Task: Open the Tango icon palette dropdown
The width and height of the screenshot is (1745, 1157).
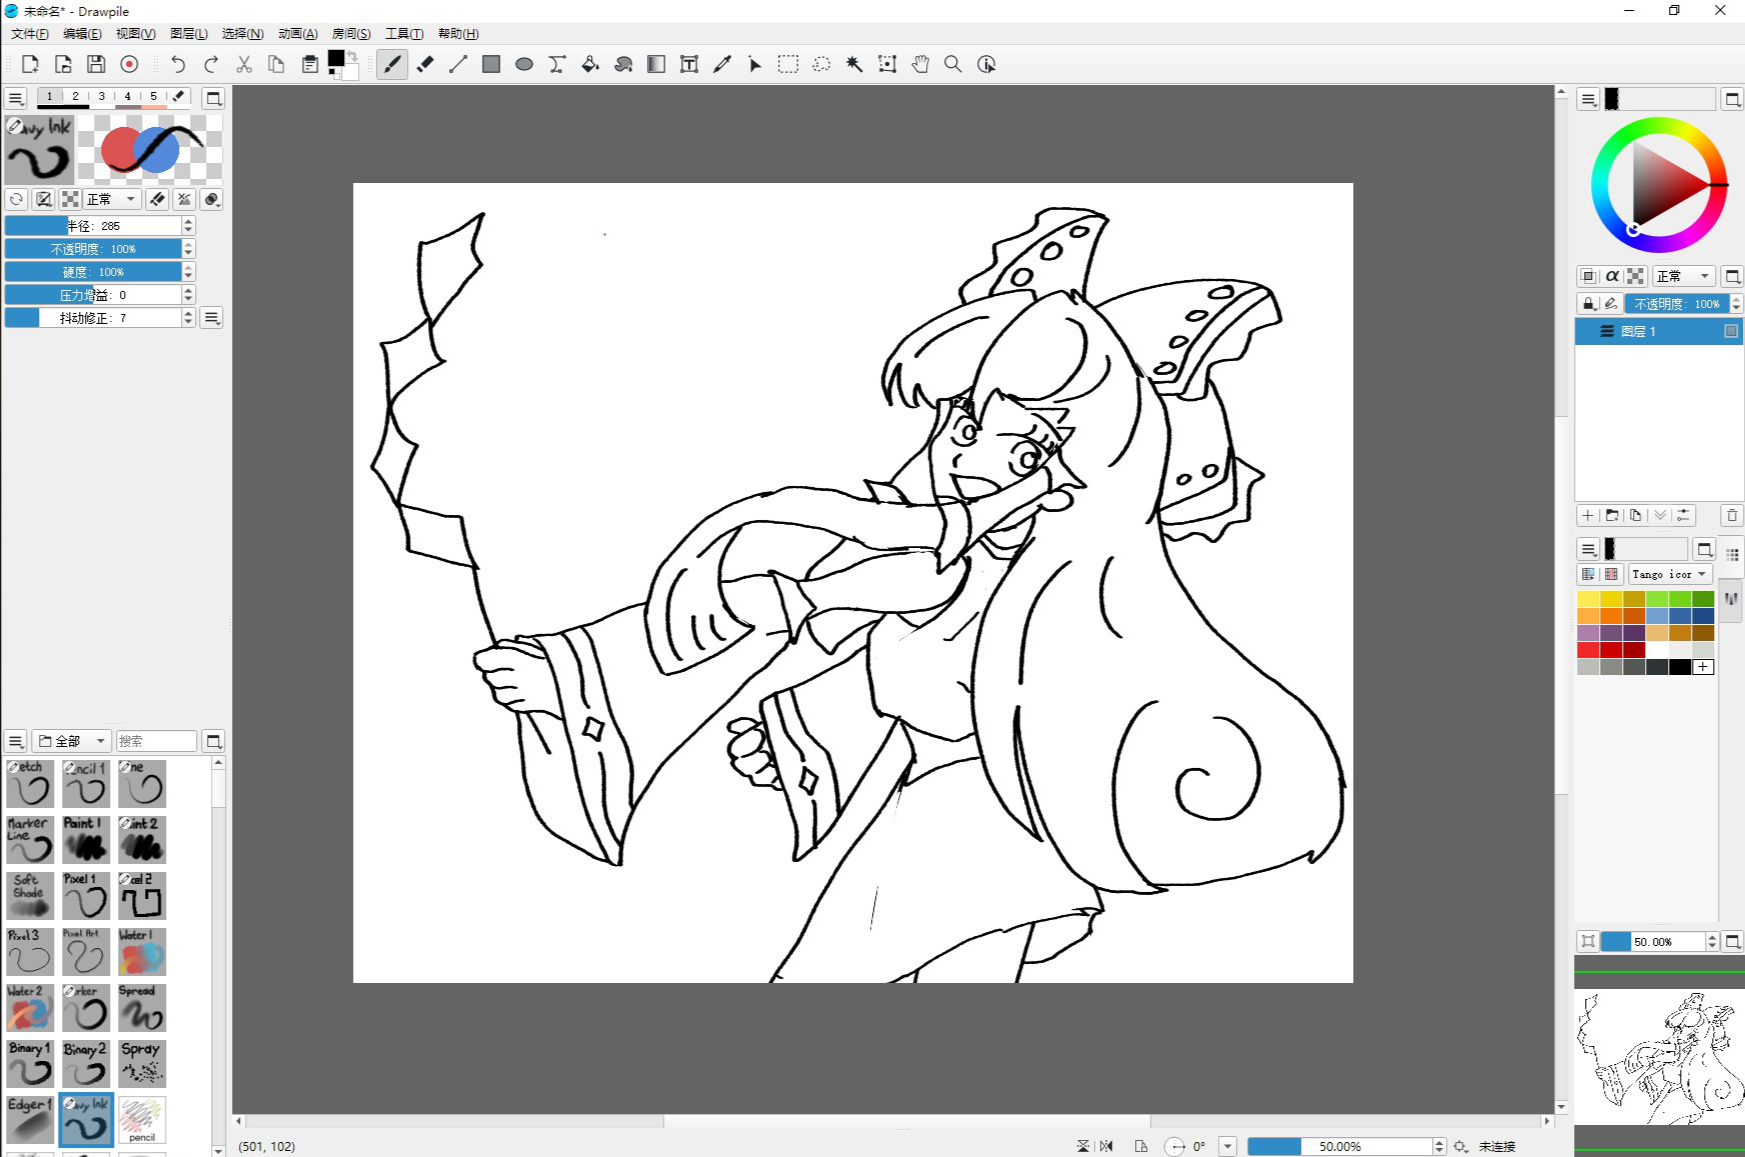Action: coord(1669,574)
